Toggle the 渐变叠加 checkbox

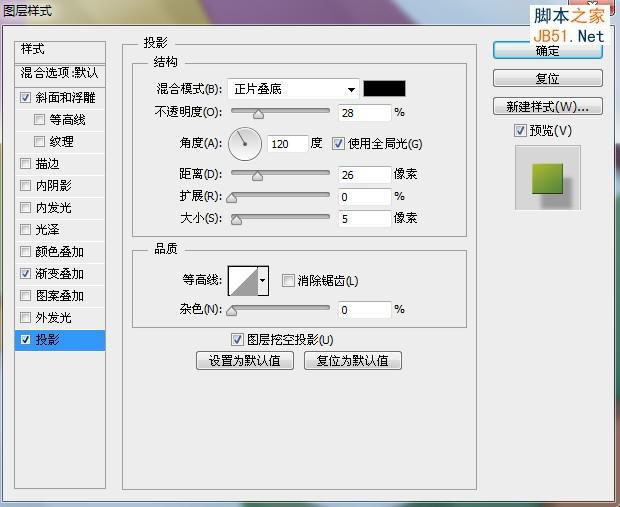[x=25, y=273]
